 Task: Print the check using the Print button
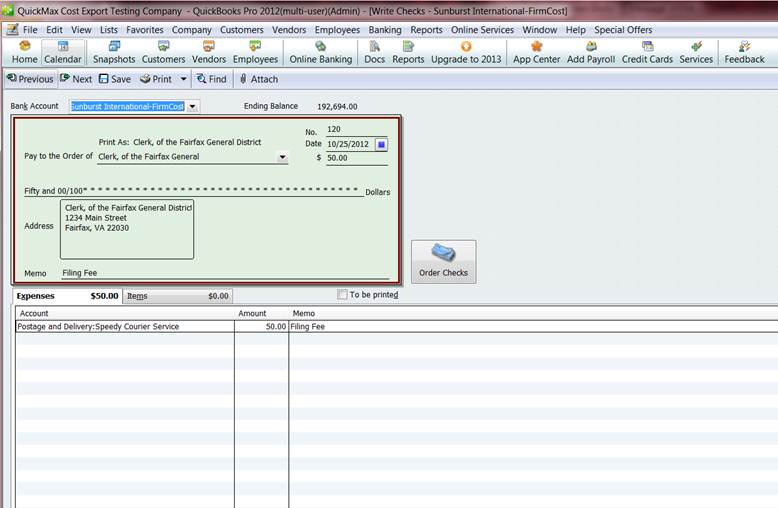[156, 79]
